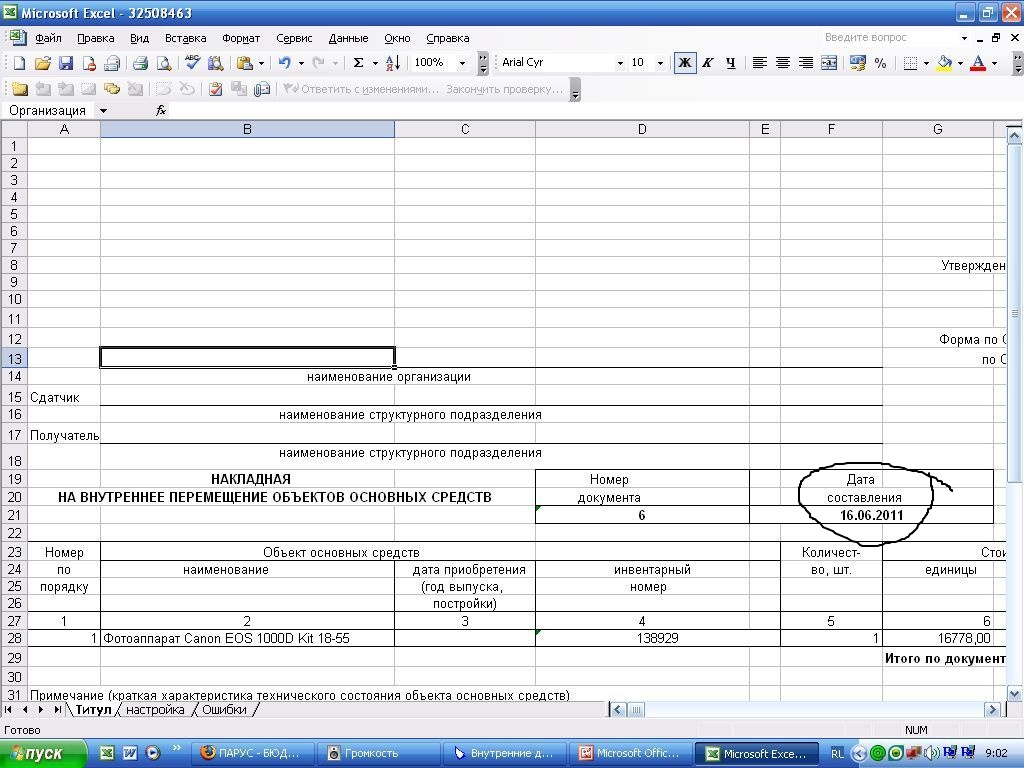The image size is (1024, 768).
Task: Click the Fill Color paint bucket swatch
Action: tap(944, 63)
